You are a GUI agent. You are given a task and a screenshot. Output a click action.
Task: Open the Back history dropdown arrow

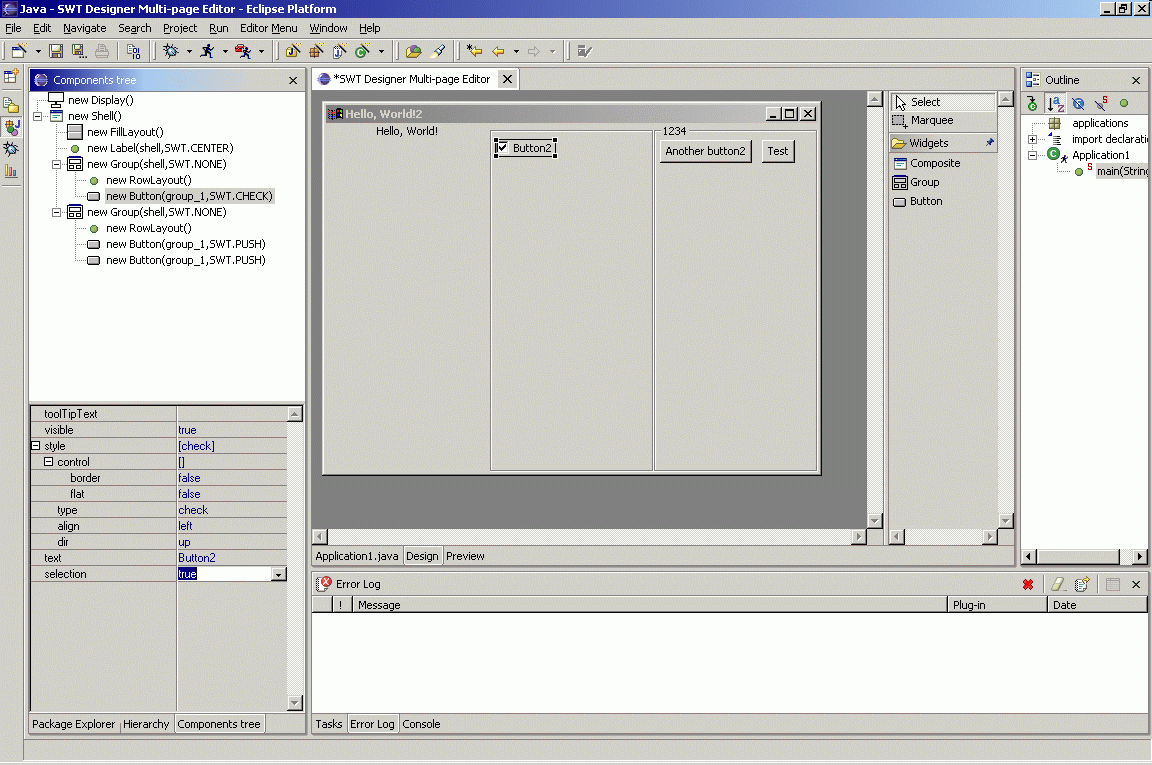pyautogui.click(x=516, y=51)
